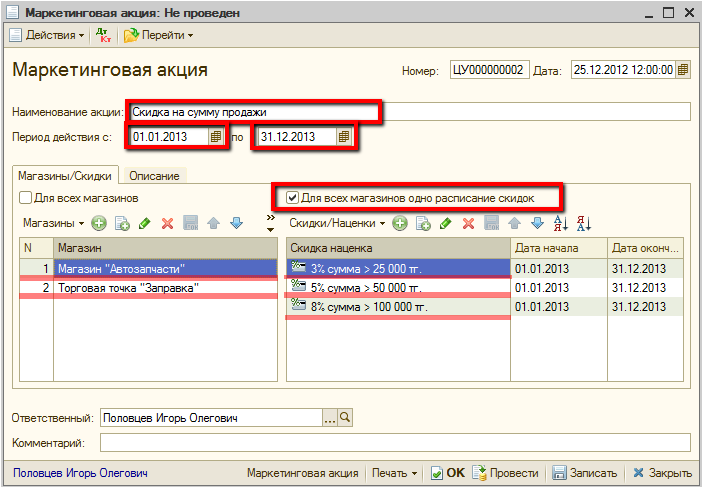Click into the Комментарий input field
The height and width of the screenshot is (487, 702).
[395, 442]
